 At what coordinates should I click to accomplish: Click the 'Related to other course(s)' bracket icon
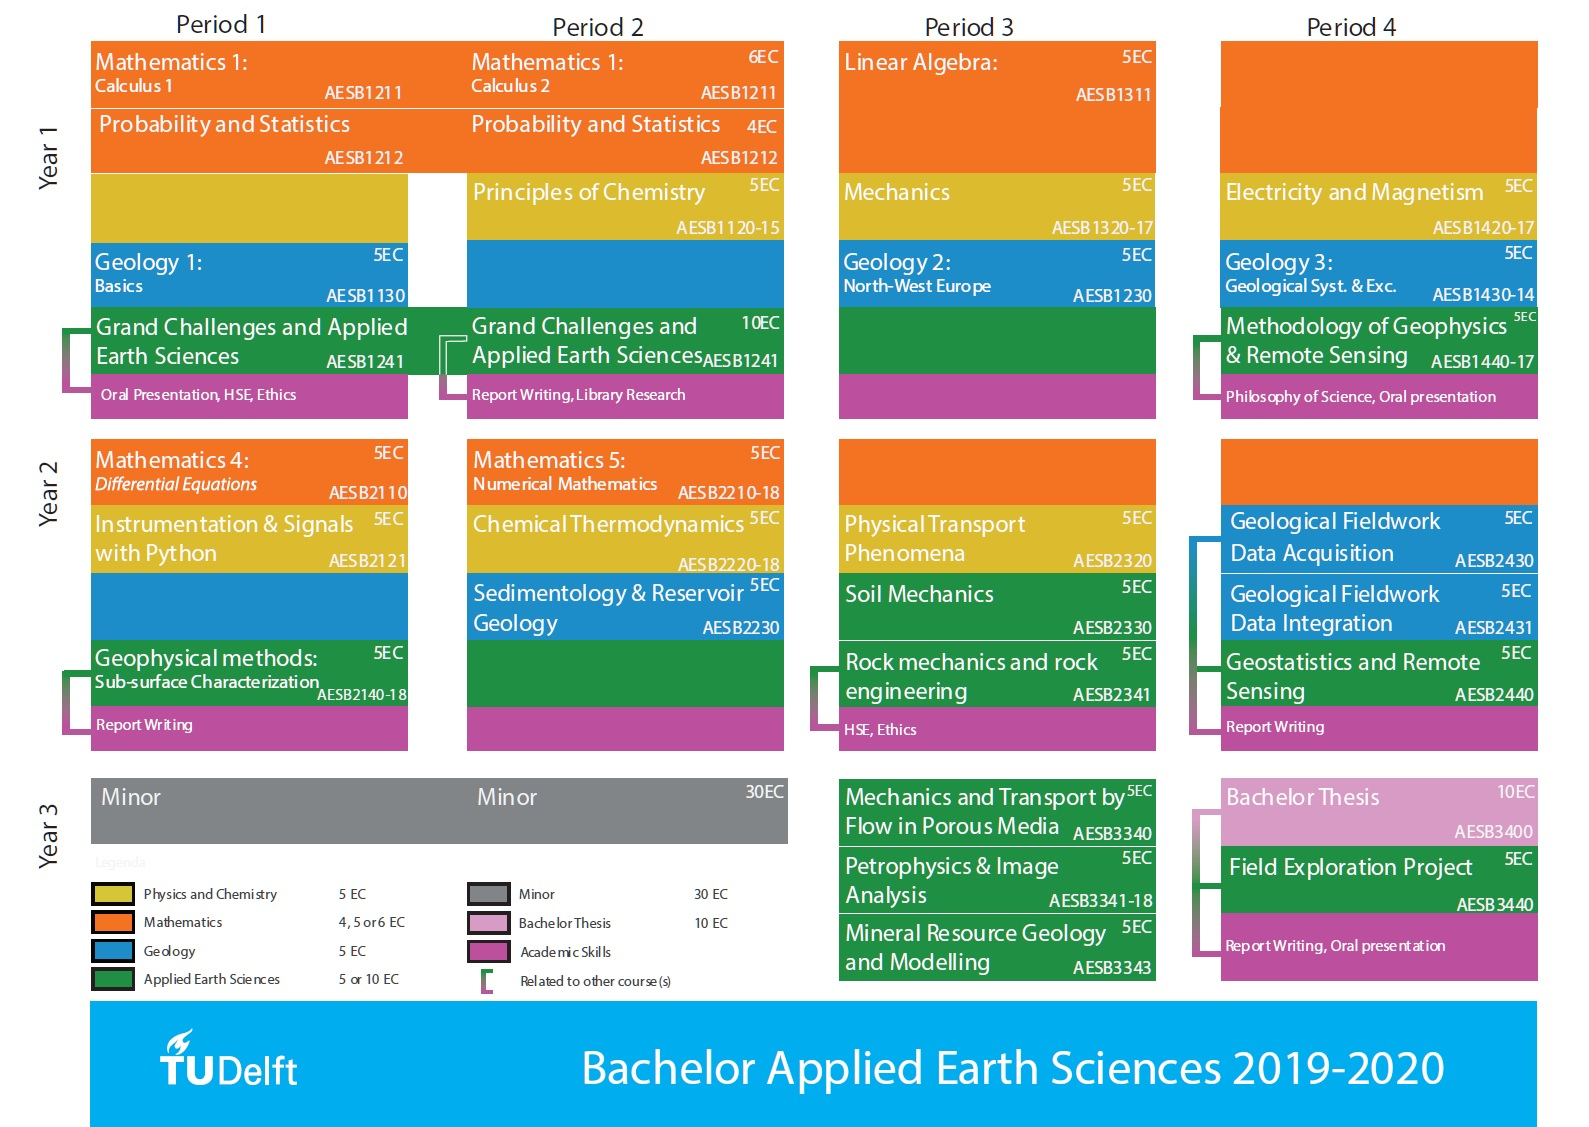(x=487, y=981)
